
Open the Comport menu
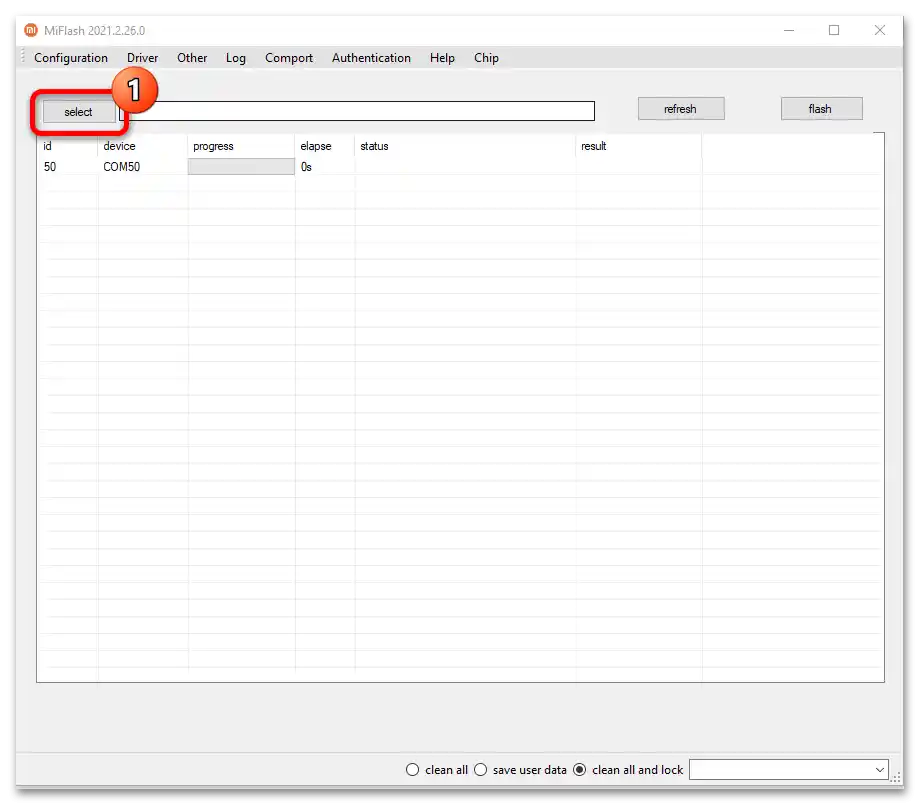tap(289, 58)
